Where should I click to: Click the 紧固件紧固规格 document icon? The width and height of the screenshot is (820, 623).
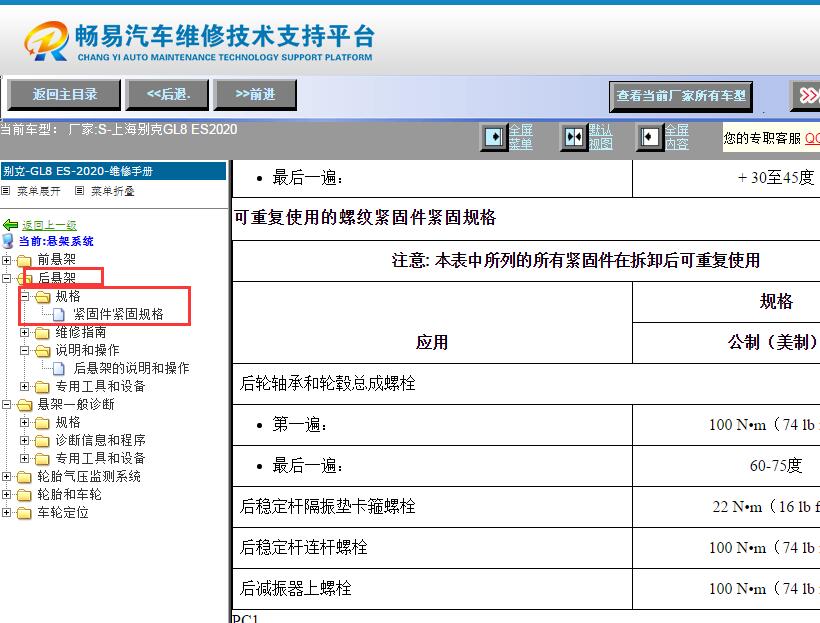tap(59, 314)
